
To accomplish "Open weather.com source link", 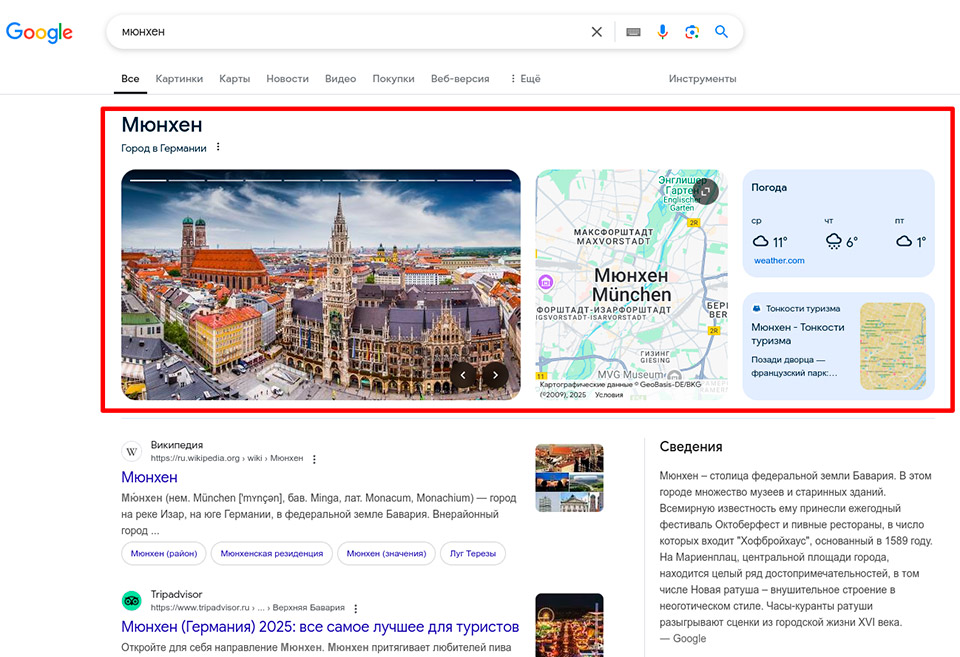I will click(x=779, y=260).
